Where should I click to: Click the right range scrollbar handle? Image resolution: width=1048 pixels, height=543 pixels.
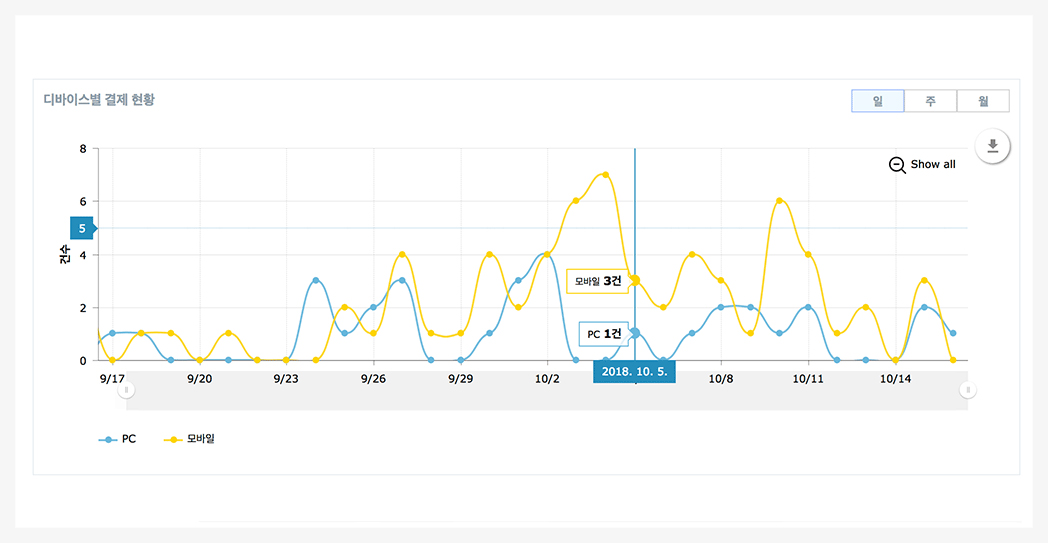point(967,390)
